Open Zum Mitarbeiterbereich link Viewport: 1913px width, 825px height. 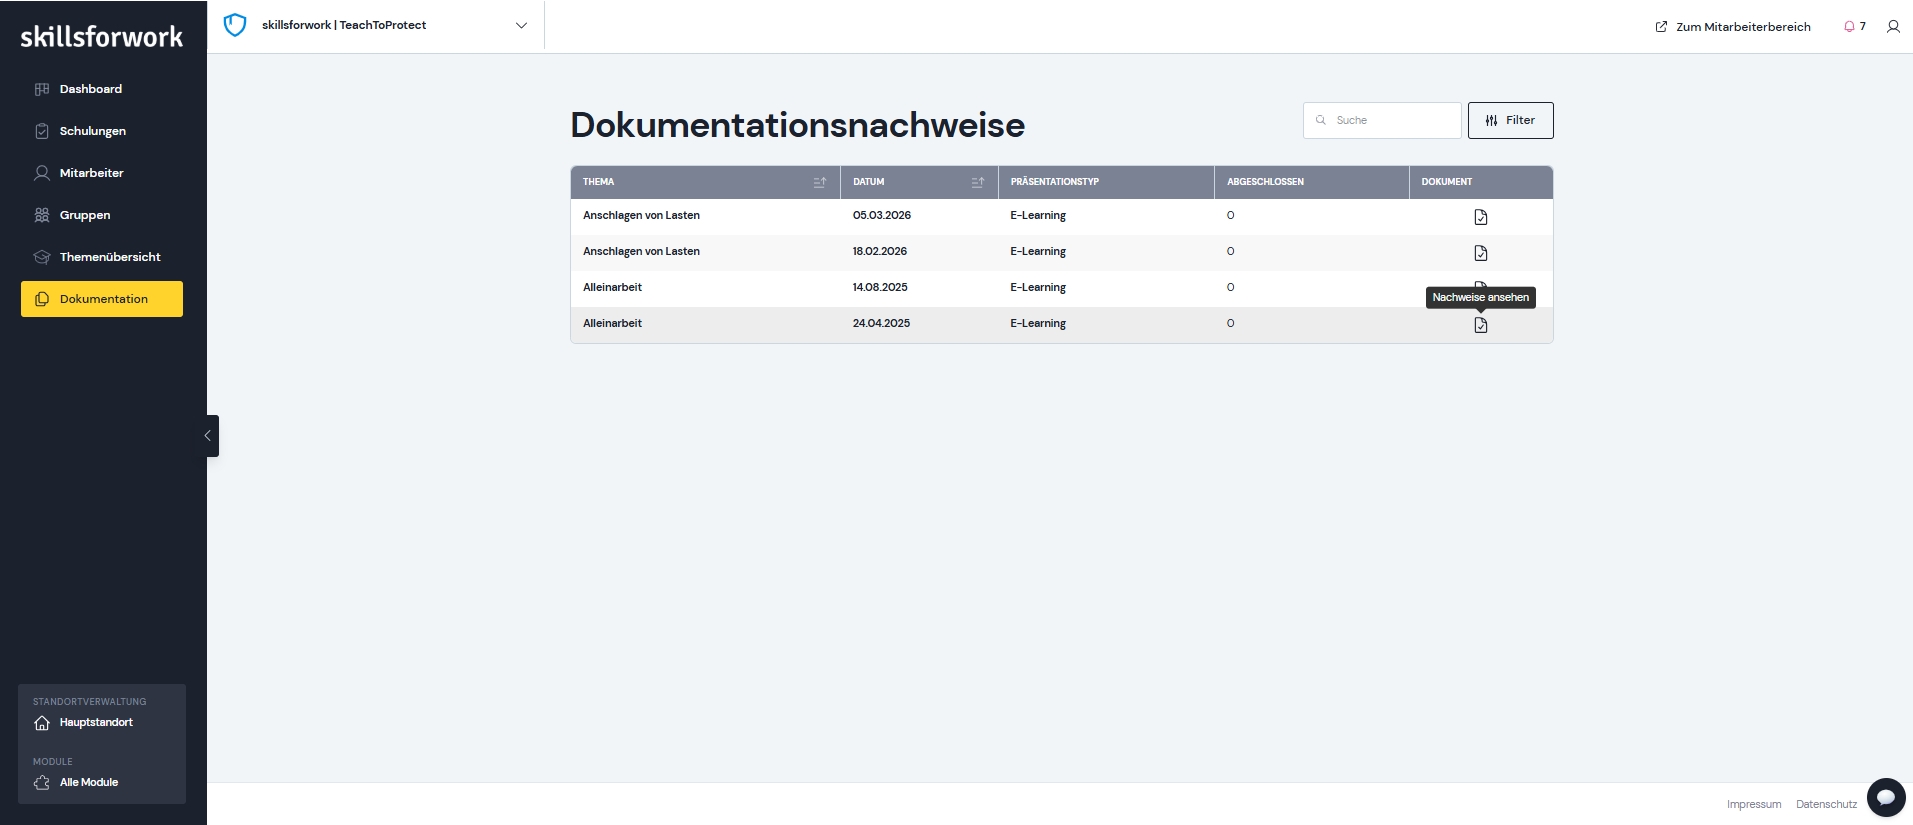(1733, 27)
